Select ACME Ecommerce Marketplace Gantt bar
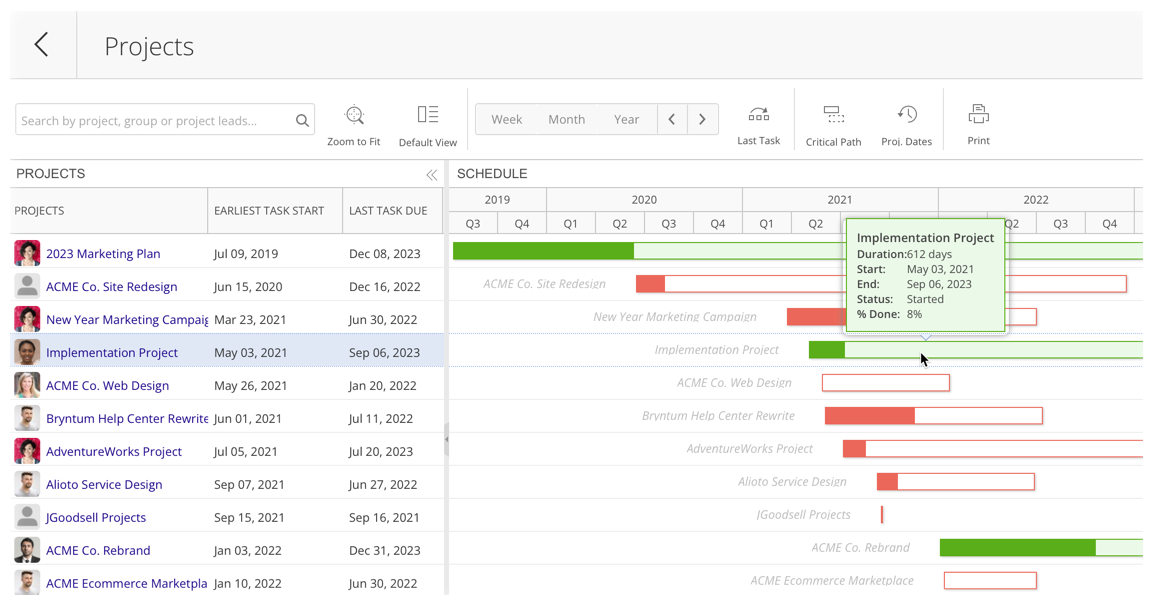This screenshot has height=611, width=1154. click(x=991, y=581)
